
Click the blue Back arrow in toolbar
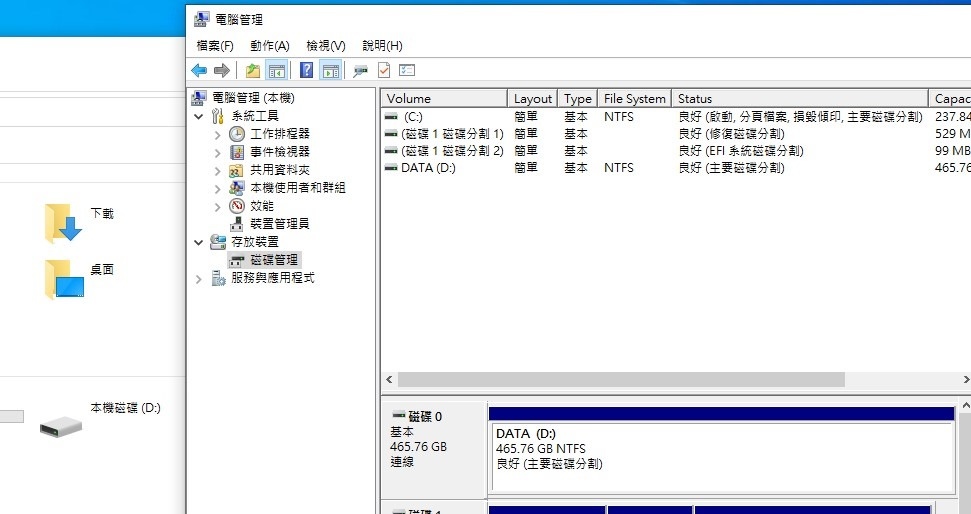(x=199, y=71)
